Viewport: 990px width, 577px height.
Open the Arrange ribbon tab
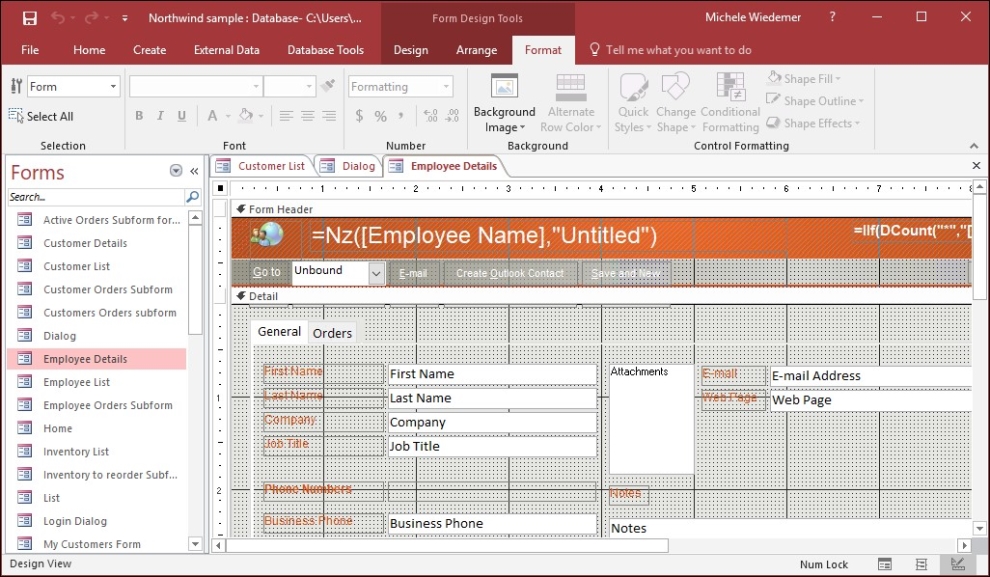coord(477,50)
